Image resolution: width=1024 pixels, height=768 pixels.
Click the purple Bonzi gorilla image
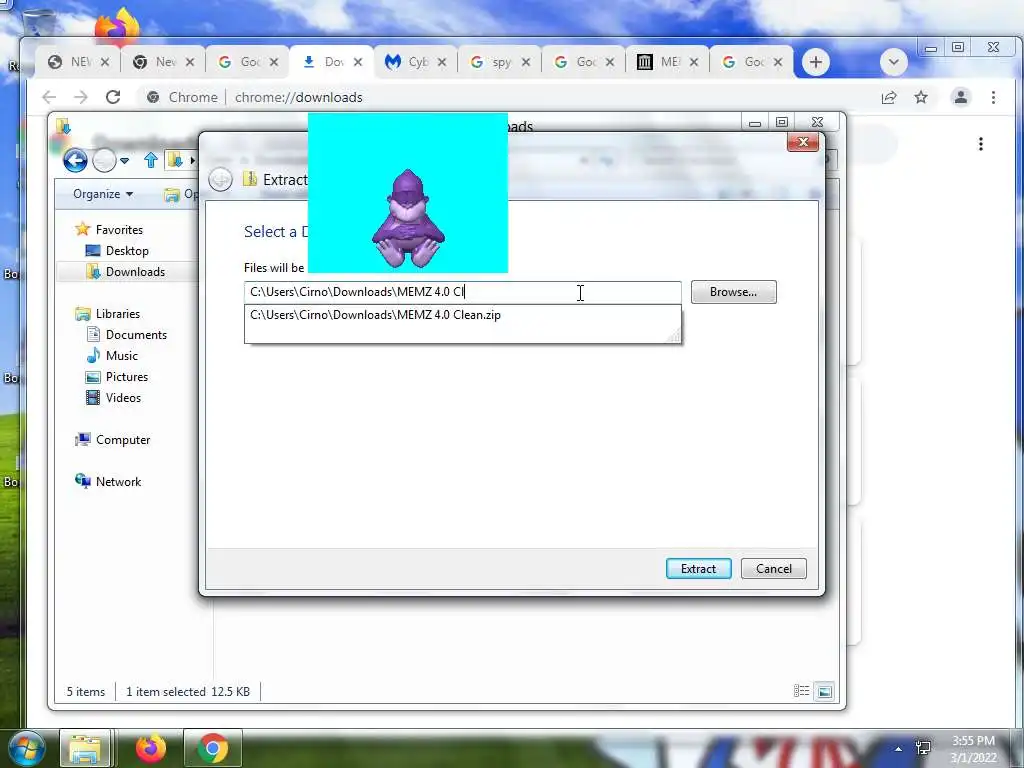(x=408, y=219)
